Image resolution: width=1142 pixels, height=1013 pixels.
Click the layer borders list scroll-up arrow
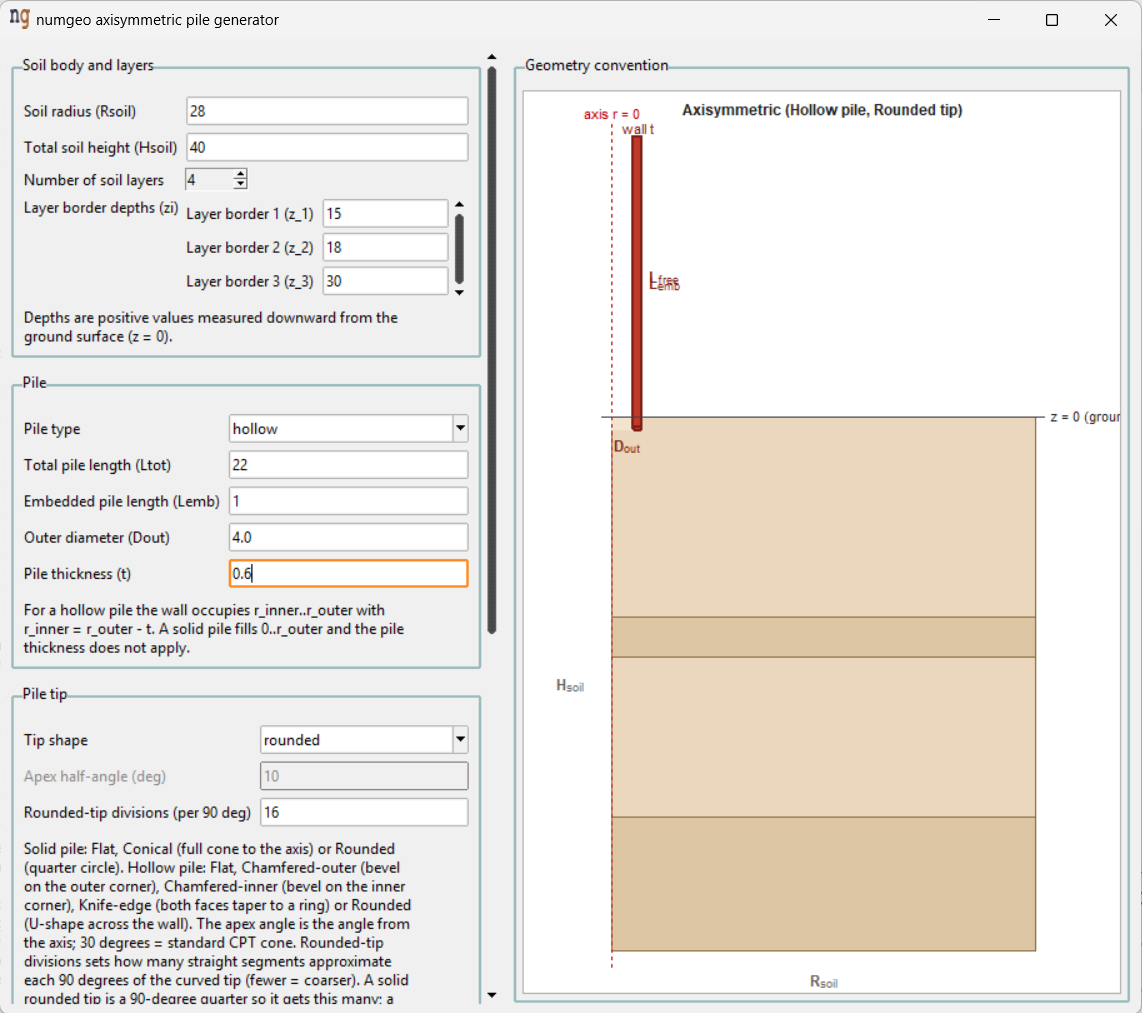[459, 205]
